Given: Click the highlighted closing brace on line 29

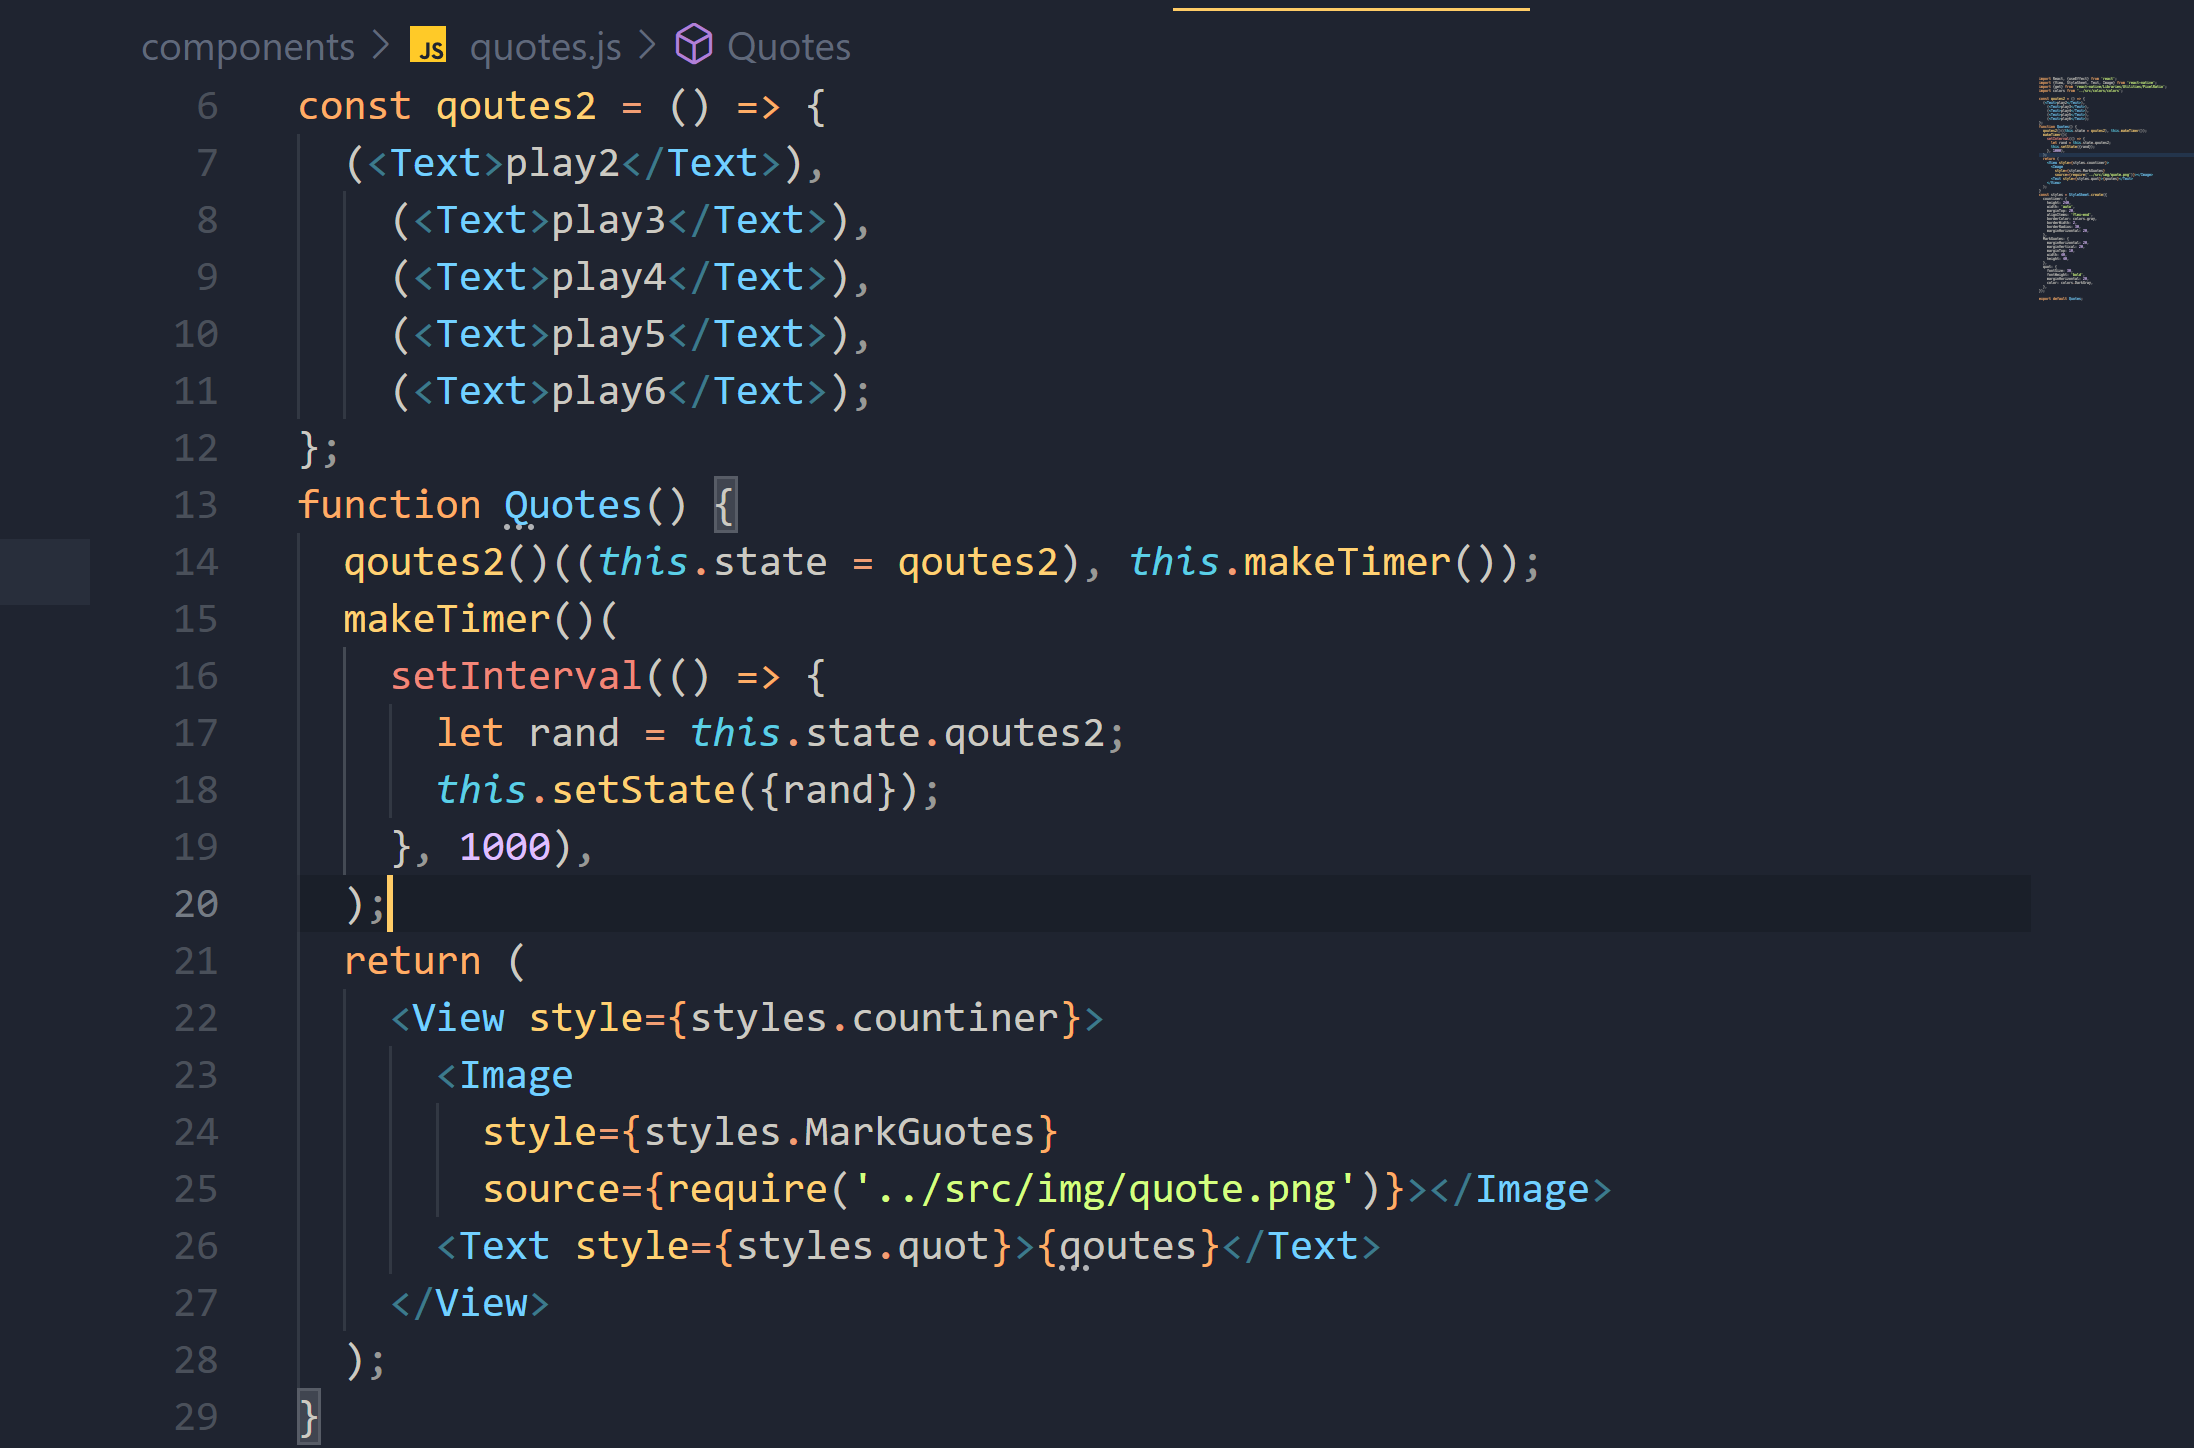Looking at the screenshot, I should [x=309, y=1417].
